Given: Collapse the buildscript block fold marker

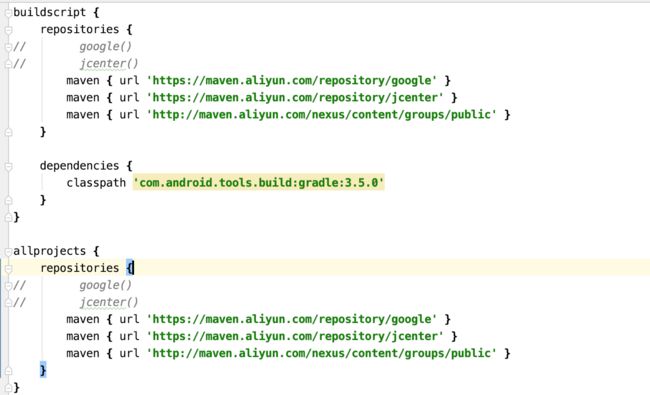Looking at the screenshot, I should [x=8, y=13].
